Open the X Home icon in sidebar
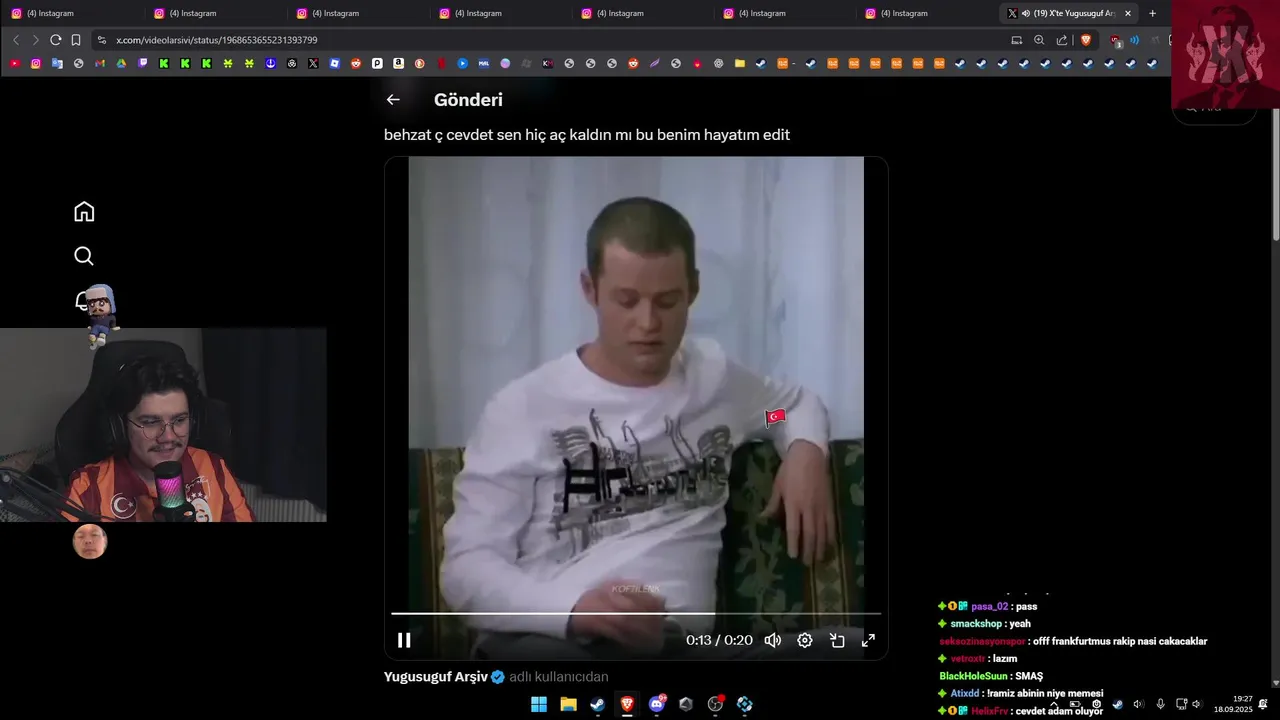Image resolution: width=1280 pixels, height=720 pixels. click(84, 212)
